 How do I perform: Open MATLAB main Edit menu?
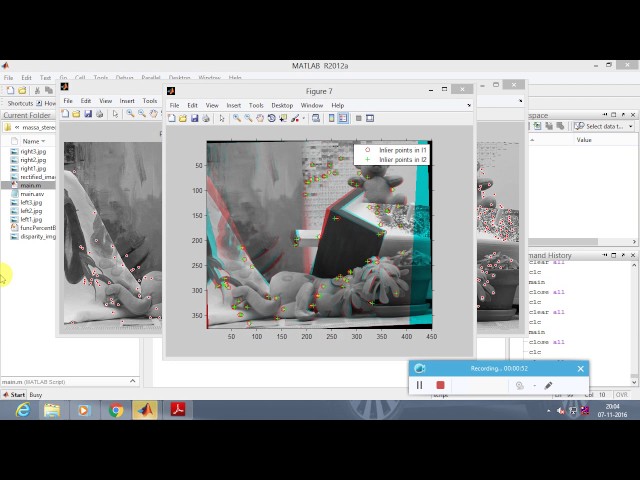pos(27,78)
